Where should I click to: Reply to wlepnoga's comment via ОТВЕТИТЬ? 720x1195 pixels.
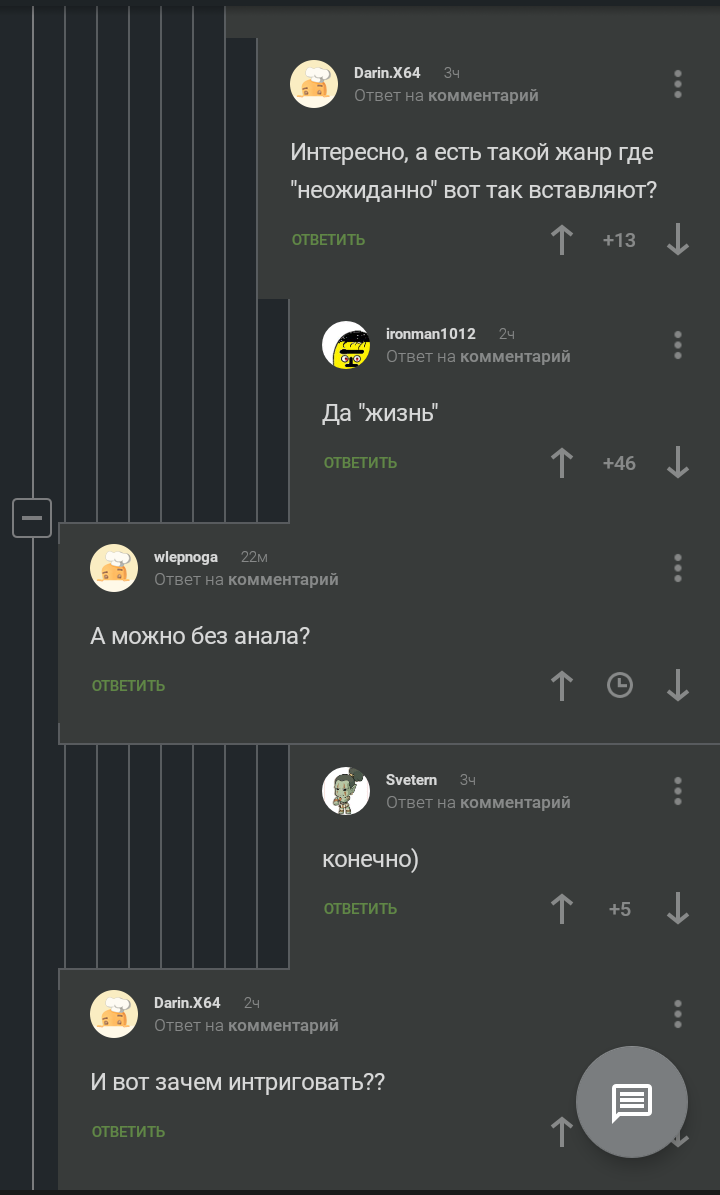coord(128,686)
